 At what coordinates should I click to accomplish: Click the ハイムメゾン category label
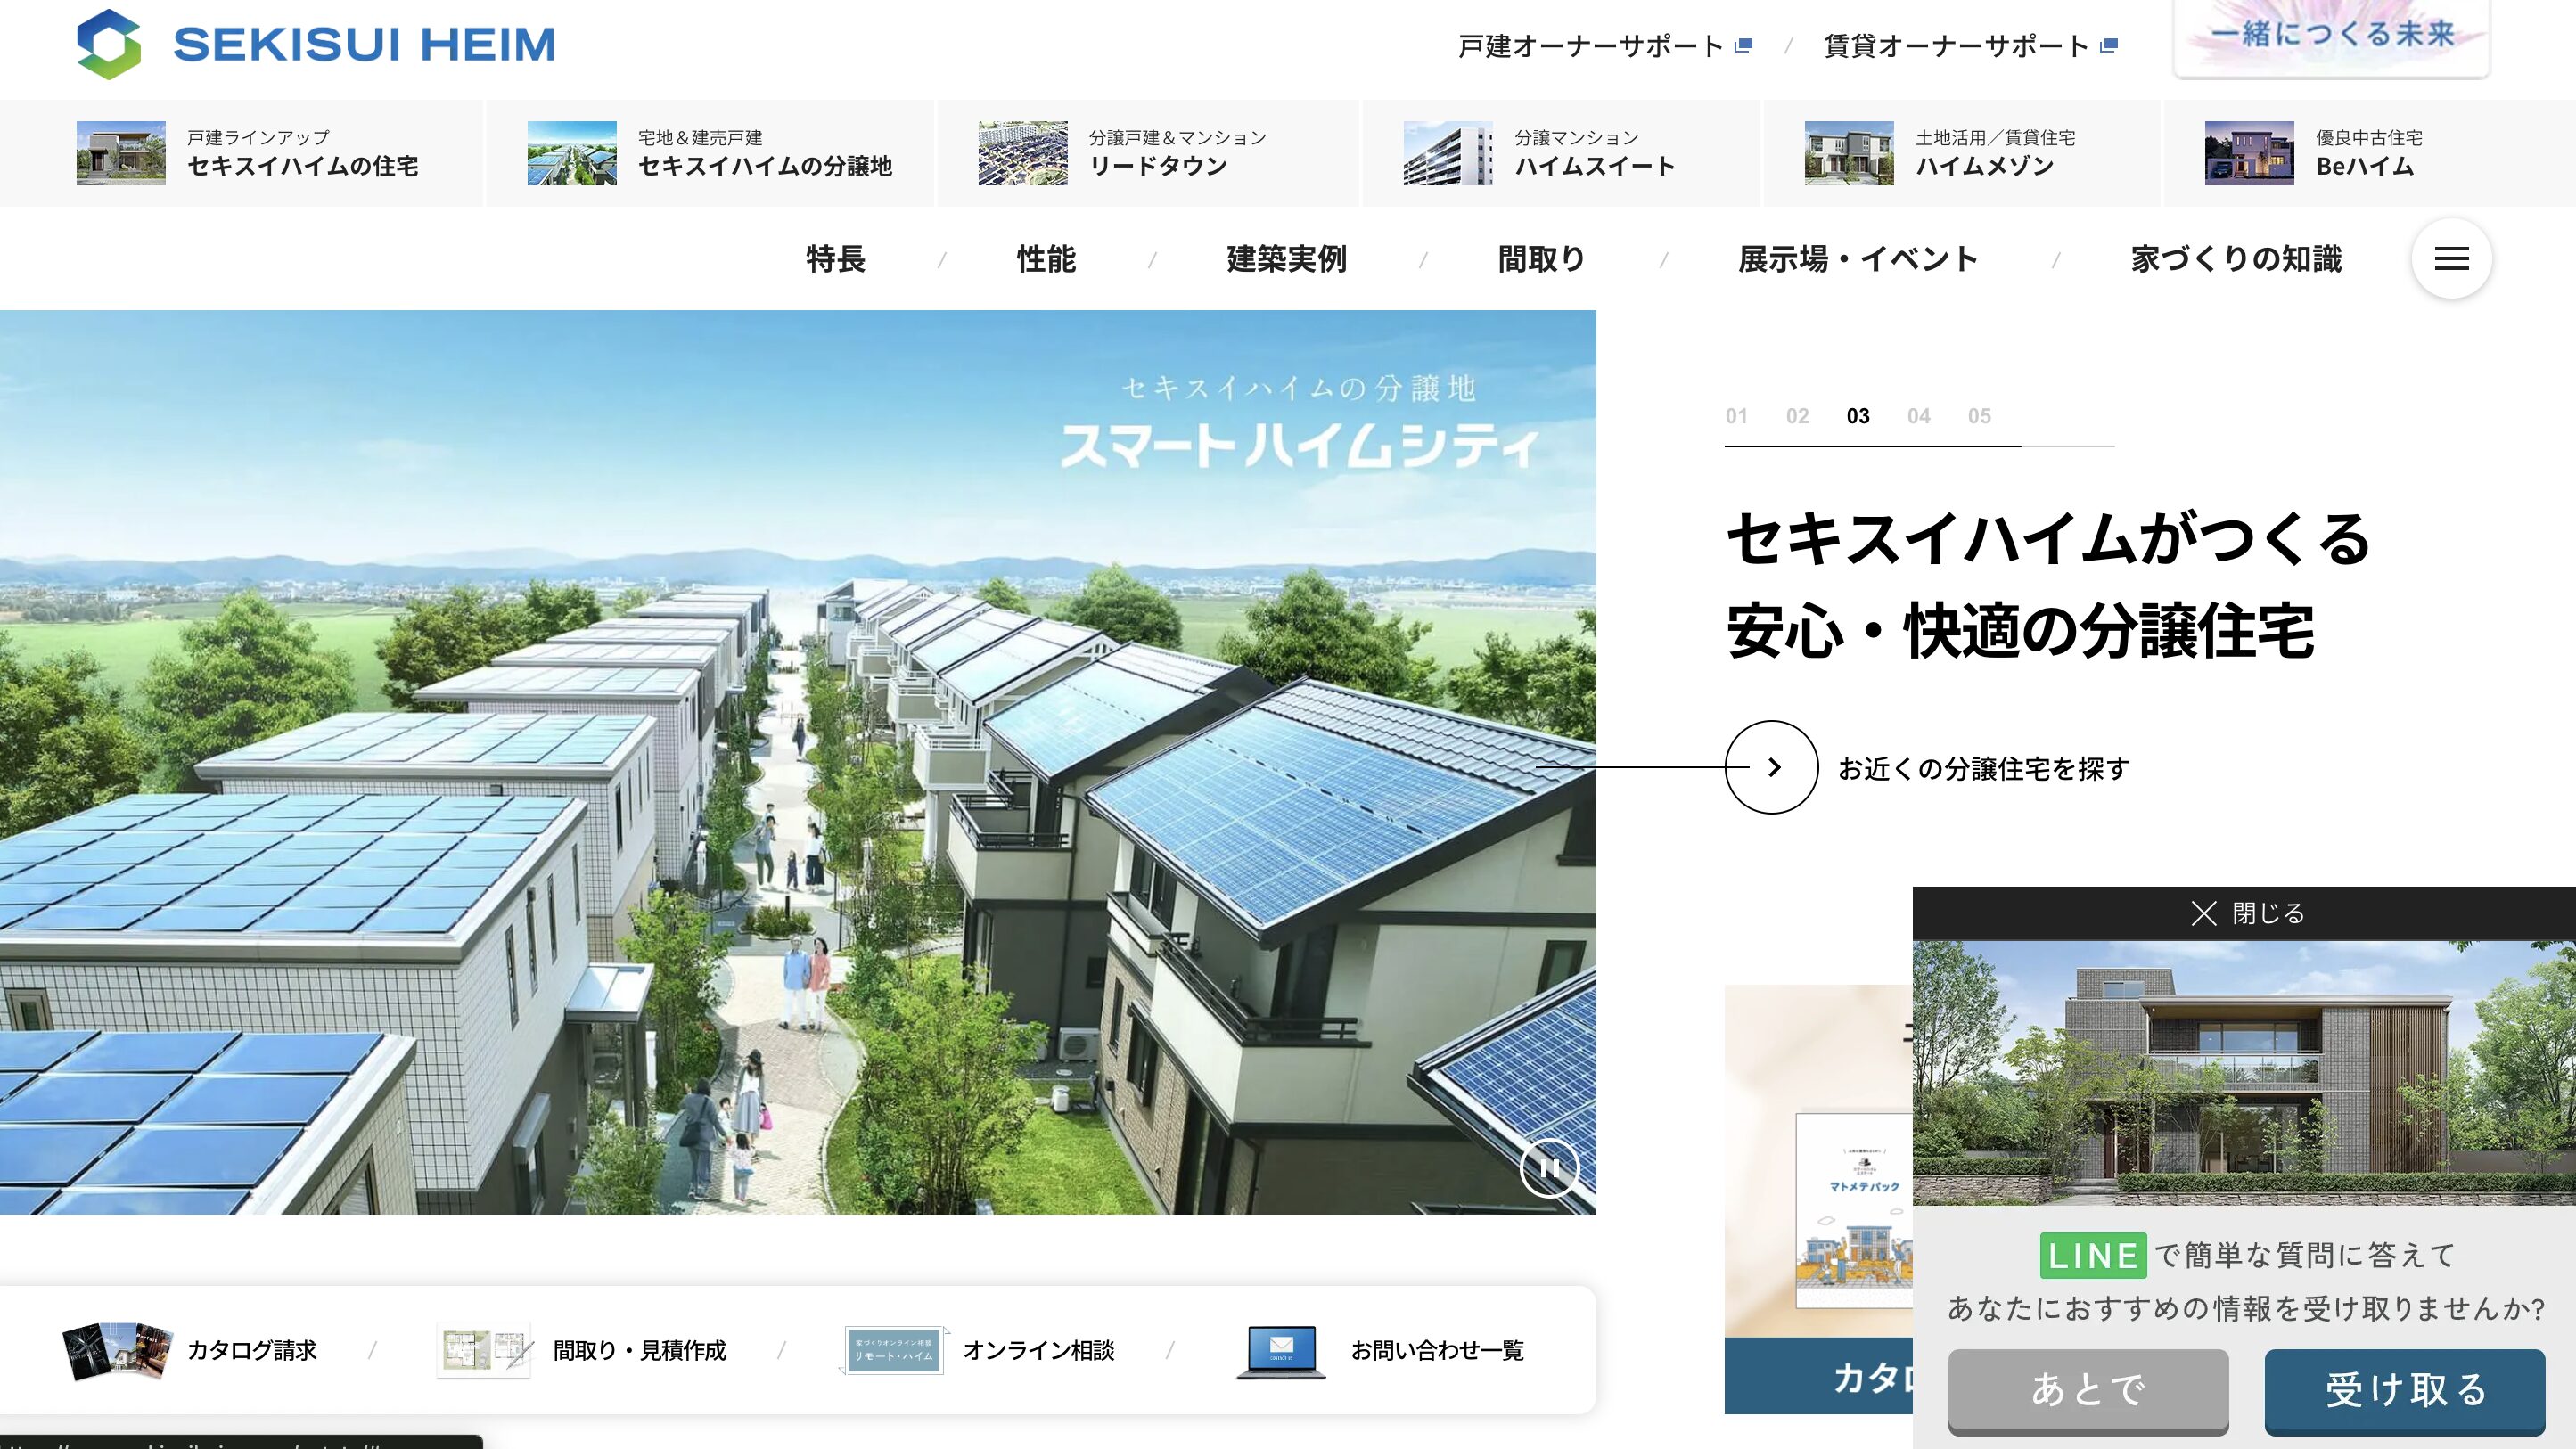pyautogui.click(x=1985, y=165)
